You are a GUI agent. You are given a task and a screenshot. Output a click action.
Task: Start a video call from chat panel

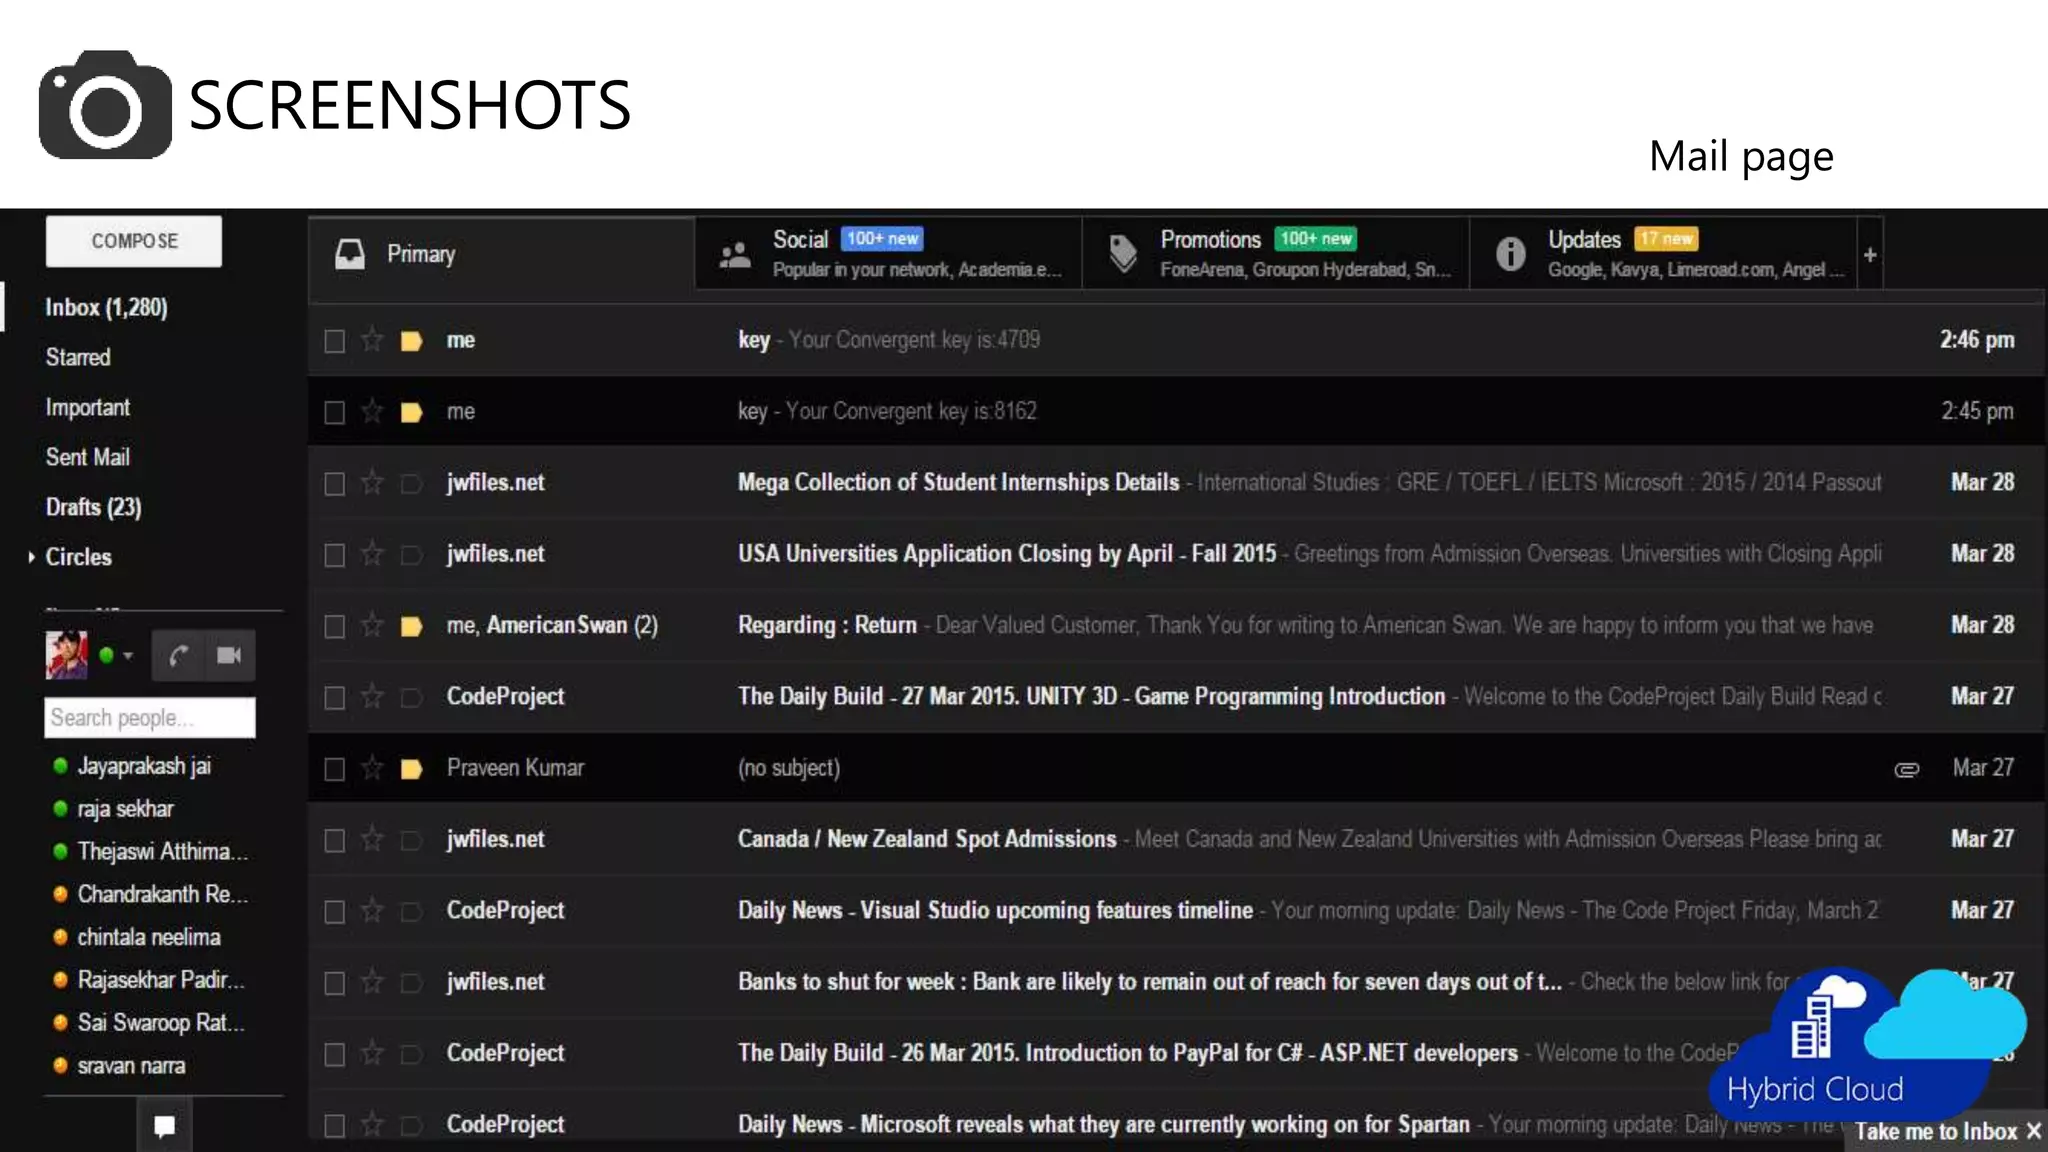(x=230, y=655)
